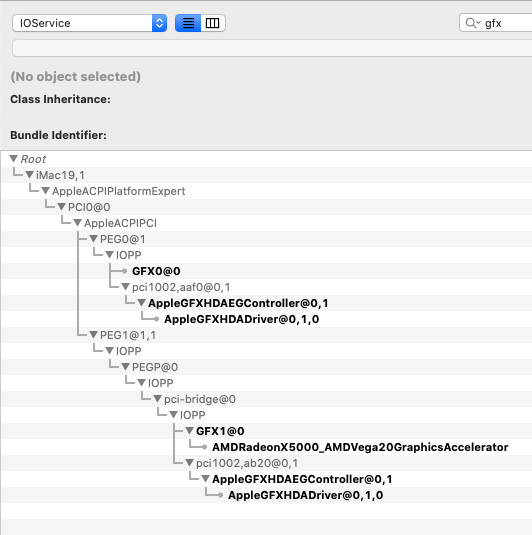Collapse the PEG1@1,1 disclosure triangle
The width and height of the screenshot is (532, 535).
[x=94, y=335]
